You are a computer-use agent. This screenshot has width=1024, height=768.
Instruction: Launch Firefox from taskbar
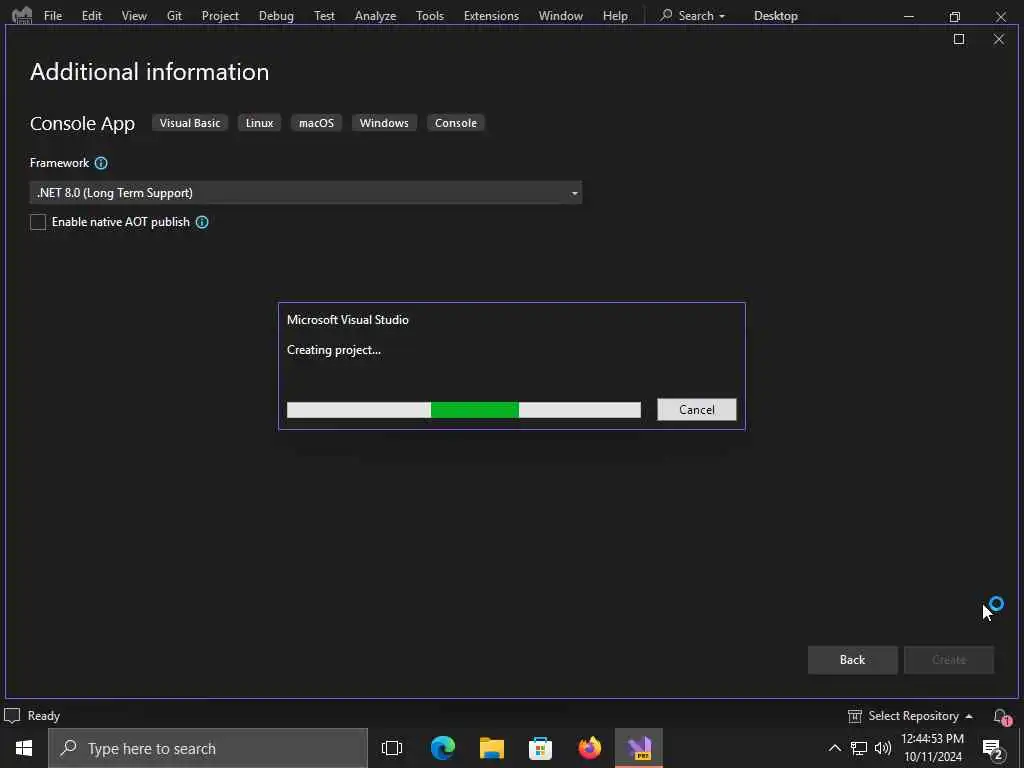point(590,748)
